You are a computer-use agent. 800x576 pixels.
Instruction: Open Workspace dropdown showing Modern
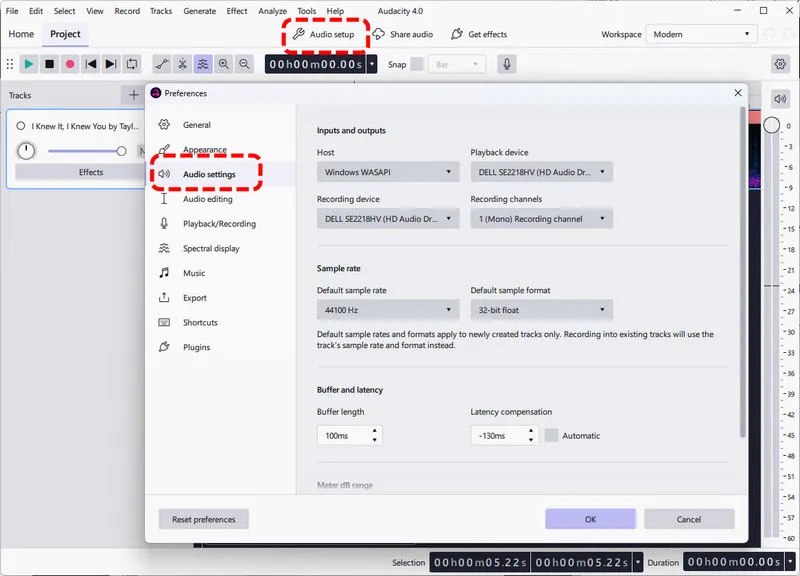(702, 34)
